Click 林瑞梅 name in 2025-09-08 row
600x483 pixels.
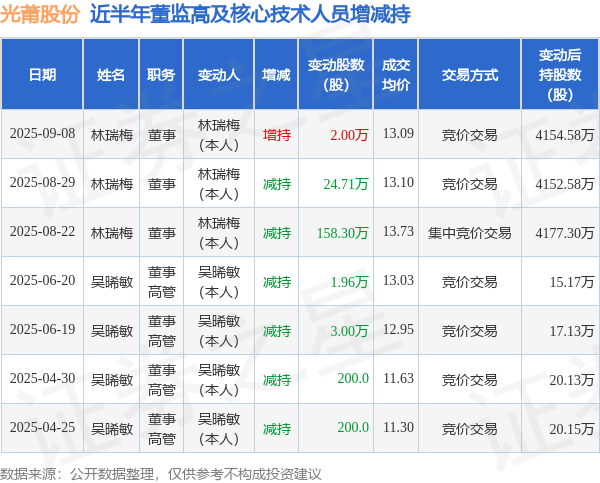112,135
